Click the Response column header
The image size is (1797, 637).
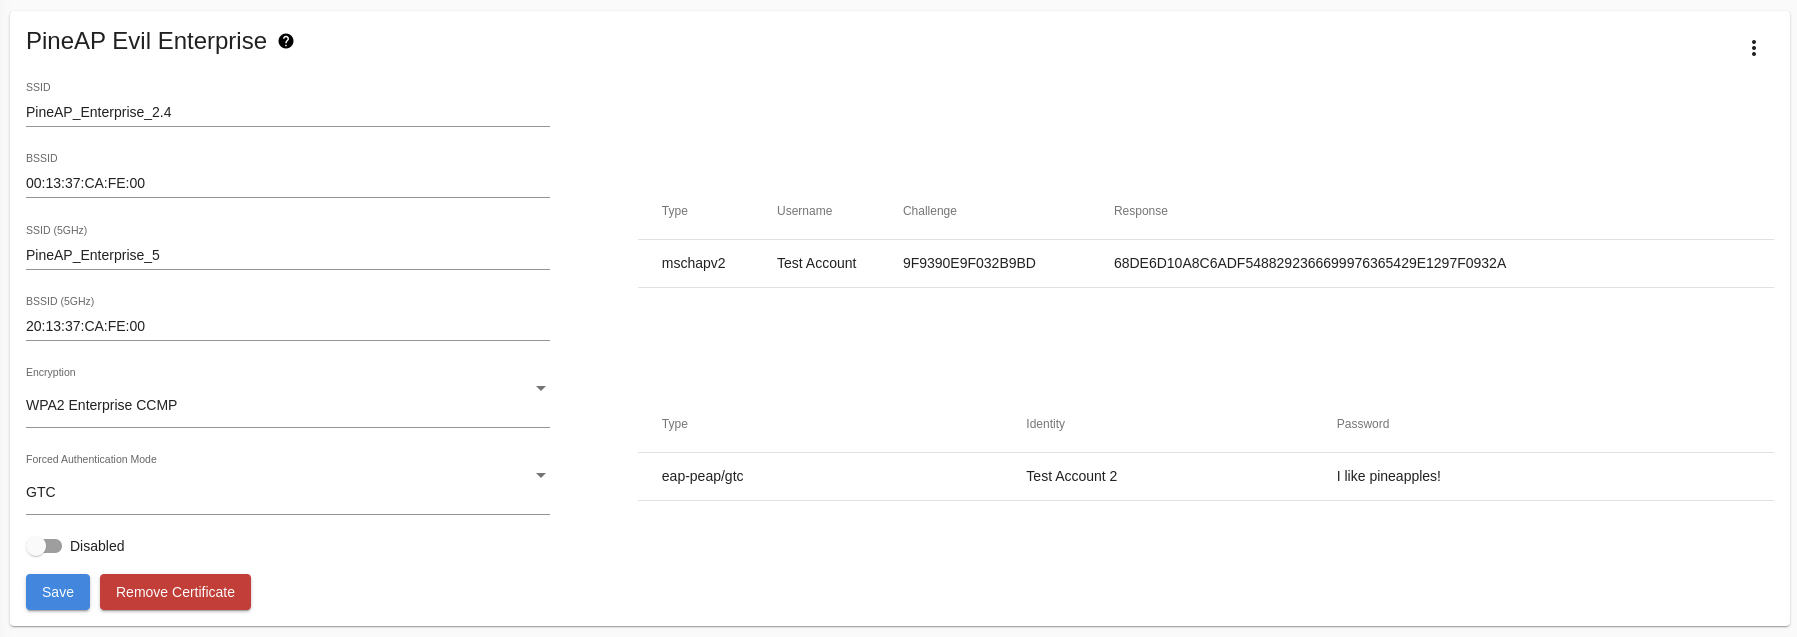tap(1141, 211)
